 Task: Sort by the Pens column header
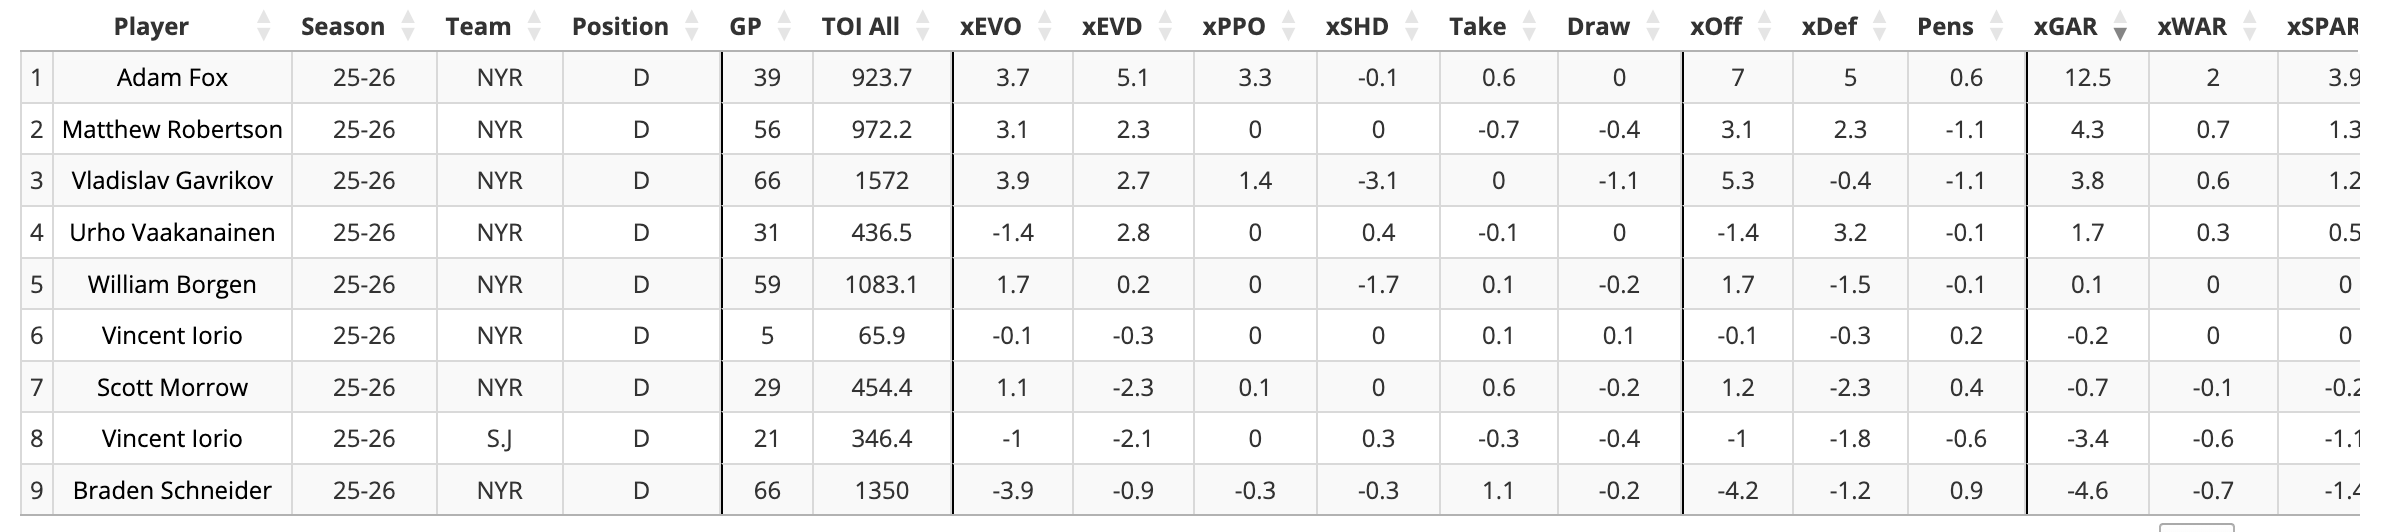(x=1945, y=27)
